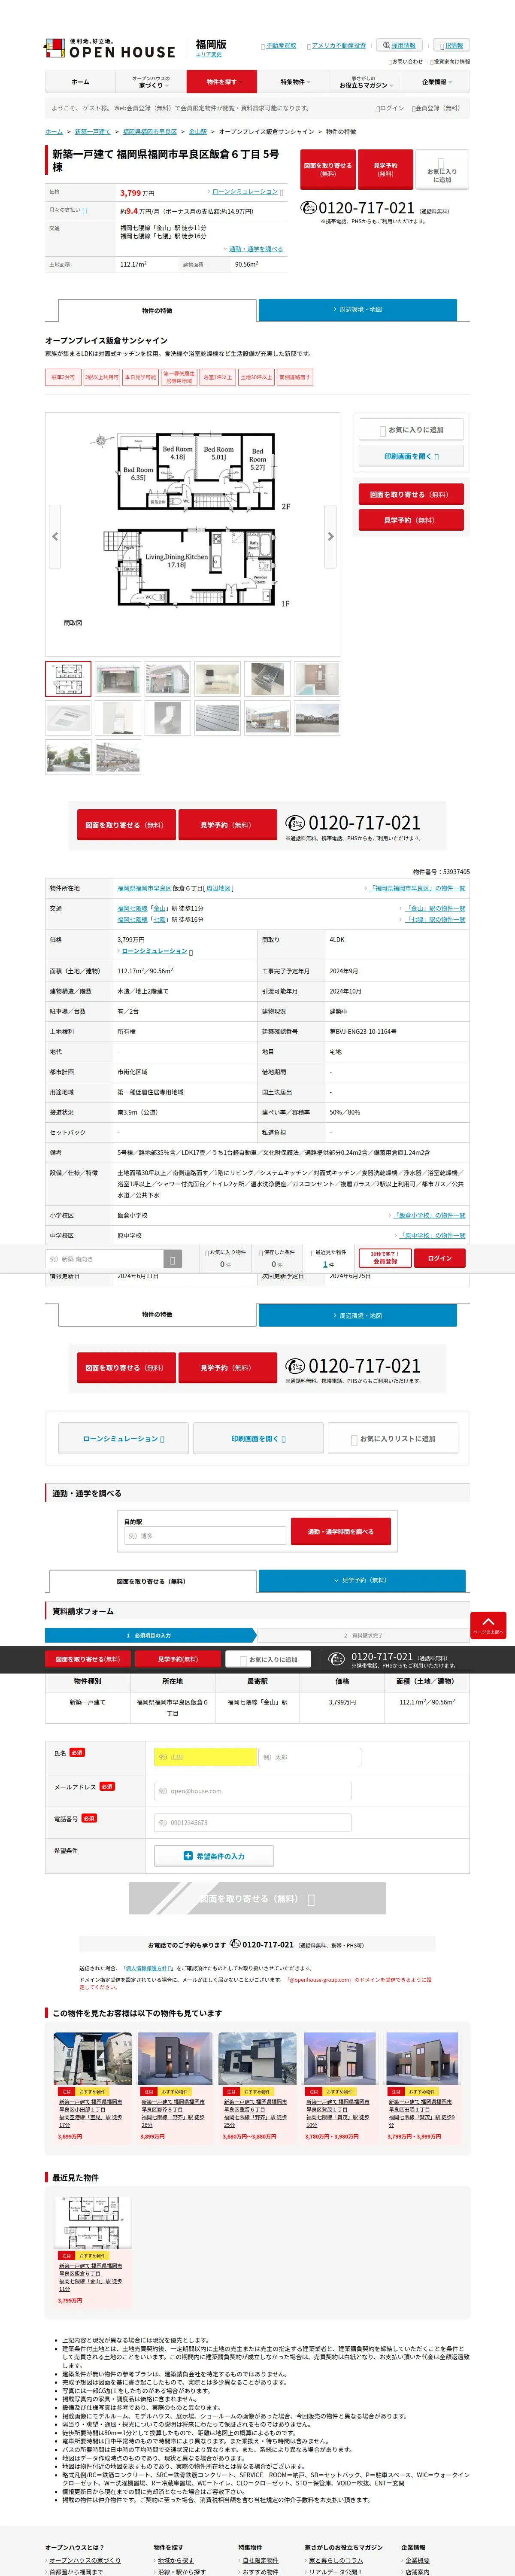Screen dimensions: 515x2576
Task: Click お気に入りに追加 beside the gallery
Action: (411, 430)
